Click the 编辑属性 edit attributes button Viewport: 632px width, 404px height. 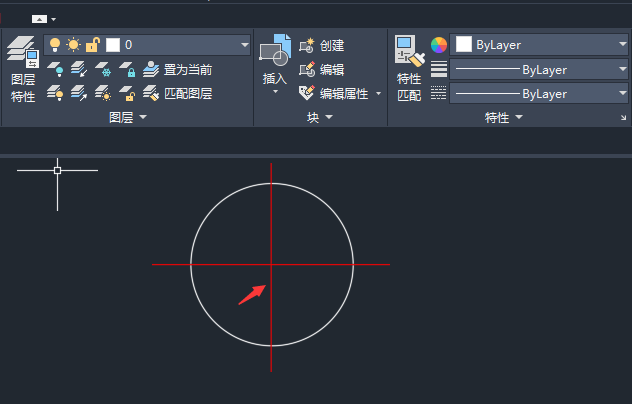pyautogui.click(x=333, y=94)
